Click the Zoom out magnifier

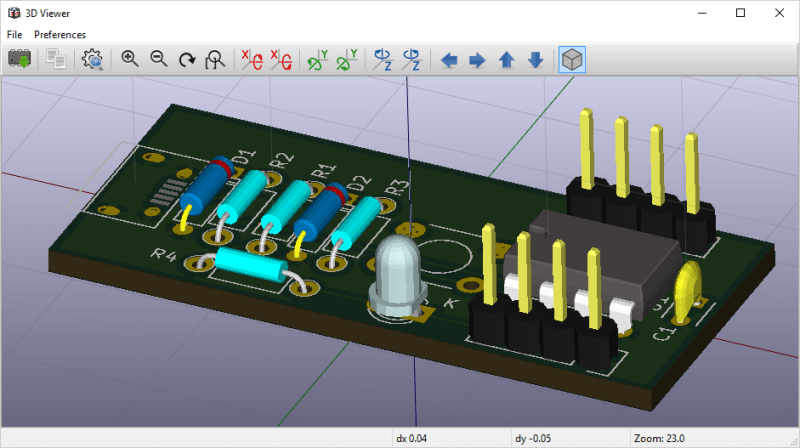158,60
